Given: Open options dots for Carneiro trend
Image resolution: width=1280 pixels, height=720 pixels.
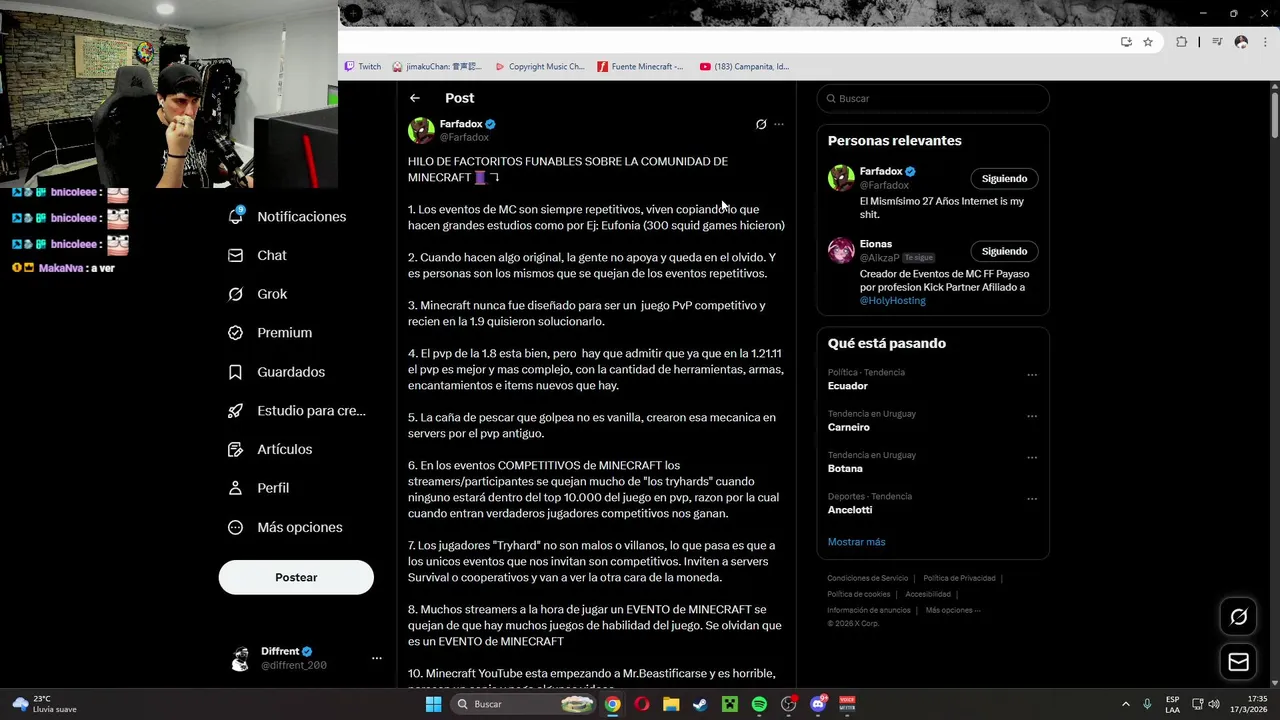Looking at the screenshot, I should coord(1032,416).
